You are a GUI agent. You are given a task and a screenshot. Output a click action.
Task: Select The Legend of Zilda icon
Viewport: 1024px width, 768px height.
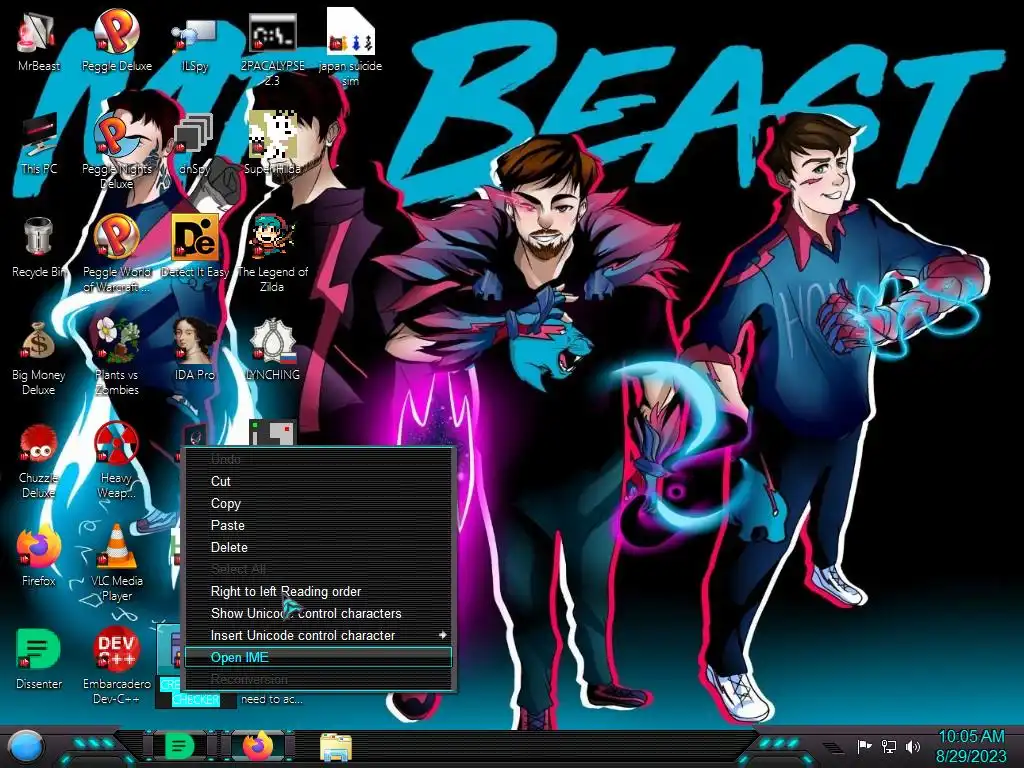272,253
